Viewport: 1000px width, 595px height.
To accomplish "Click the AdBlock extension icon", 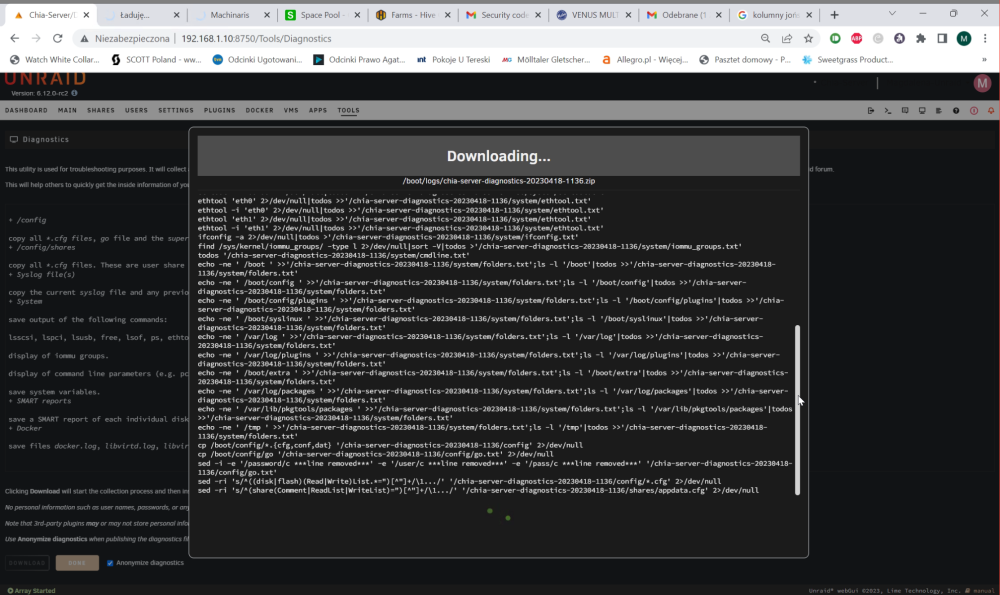I will [857, 38].
